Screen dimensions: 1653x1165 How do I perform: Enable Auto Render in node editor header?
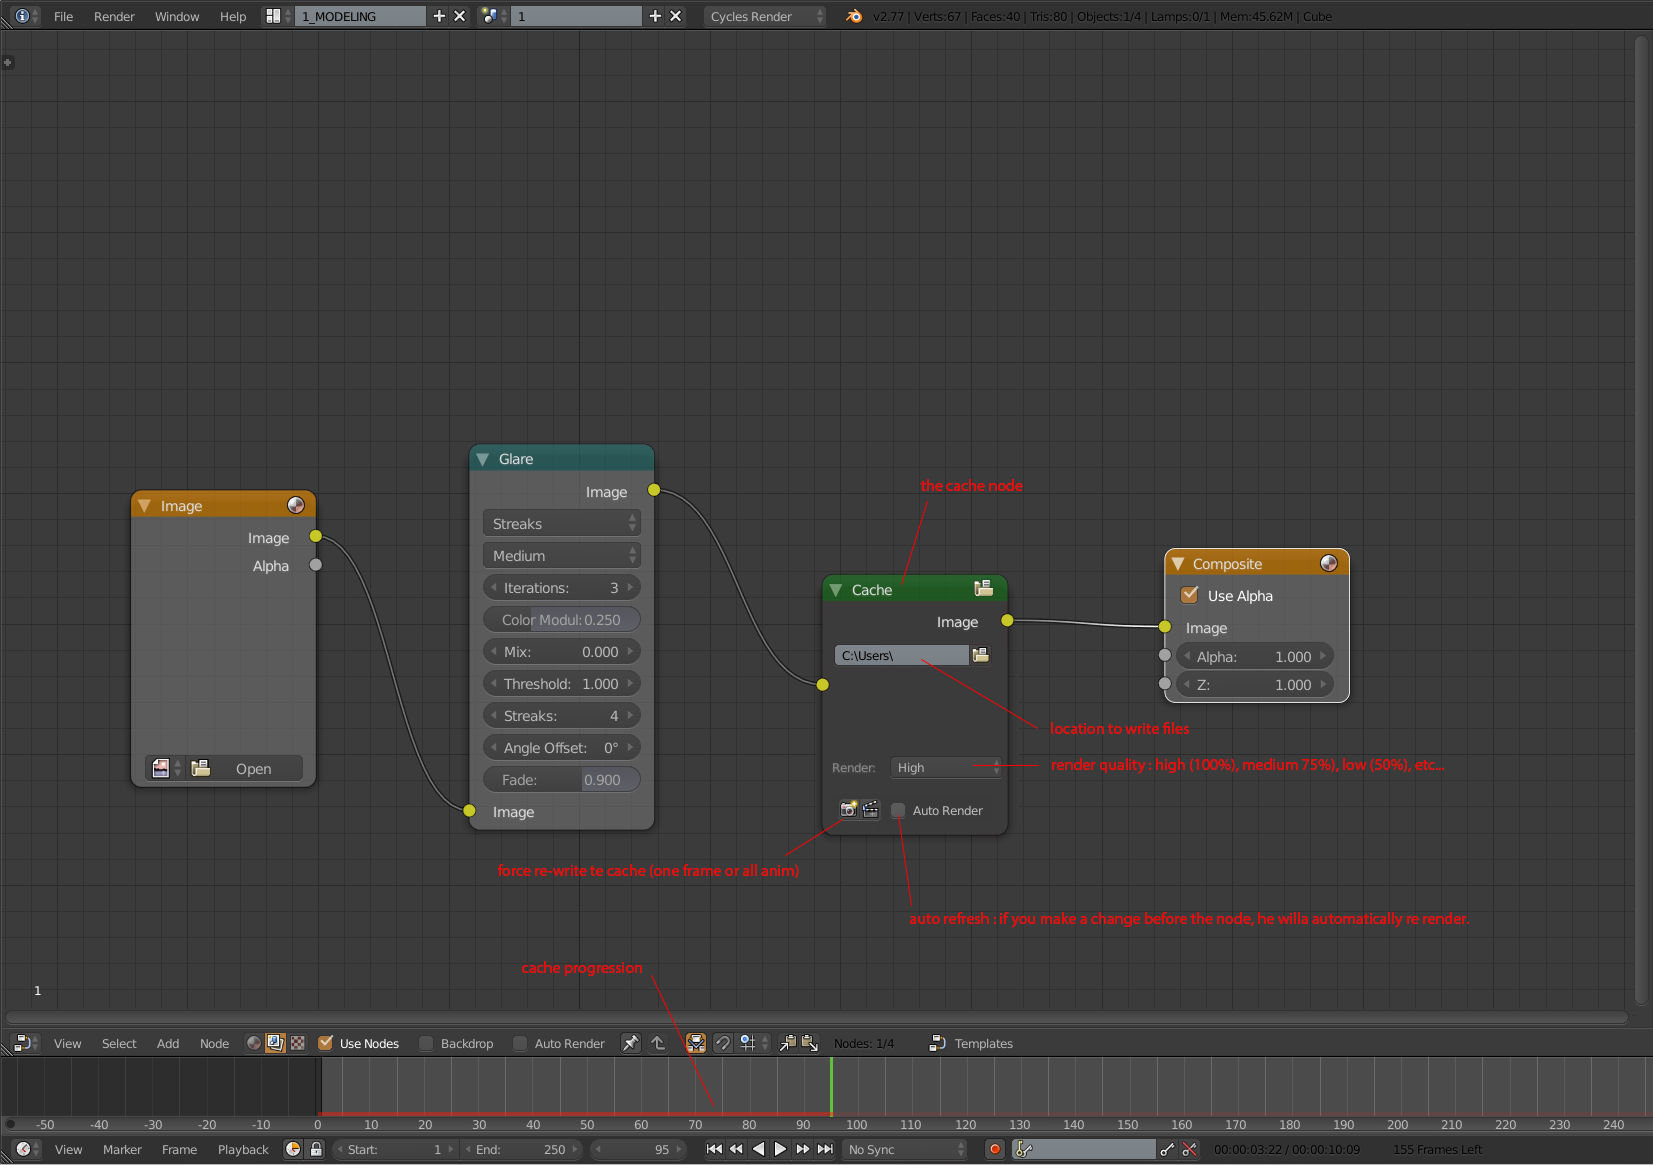(520, 1043)
